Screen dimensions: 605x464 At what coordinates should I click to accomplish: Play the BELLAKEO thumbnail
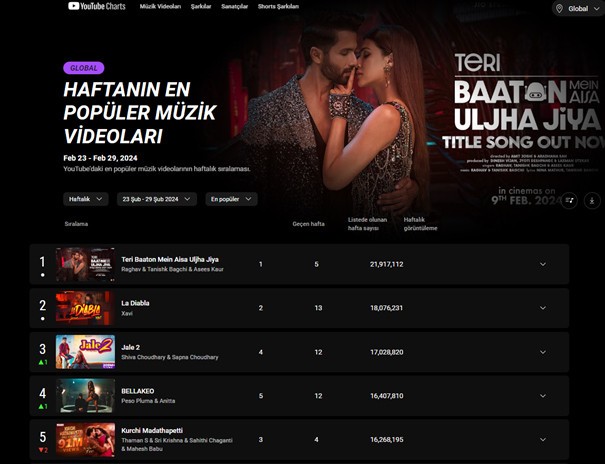pyautogui.click(x=85, y=396)
